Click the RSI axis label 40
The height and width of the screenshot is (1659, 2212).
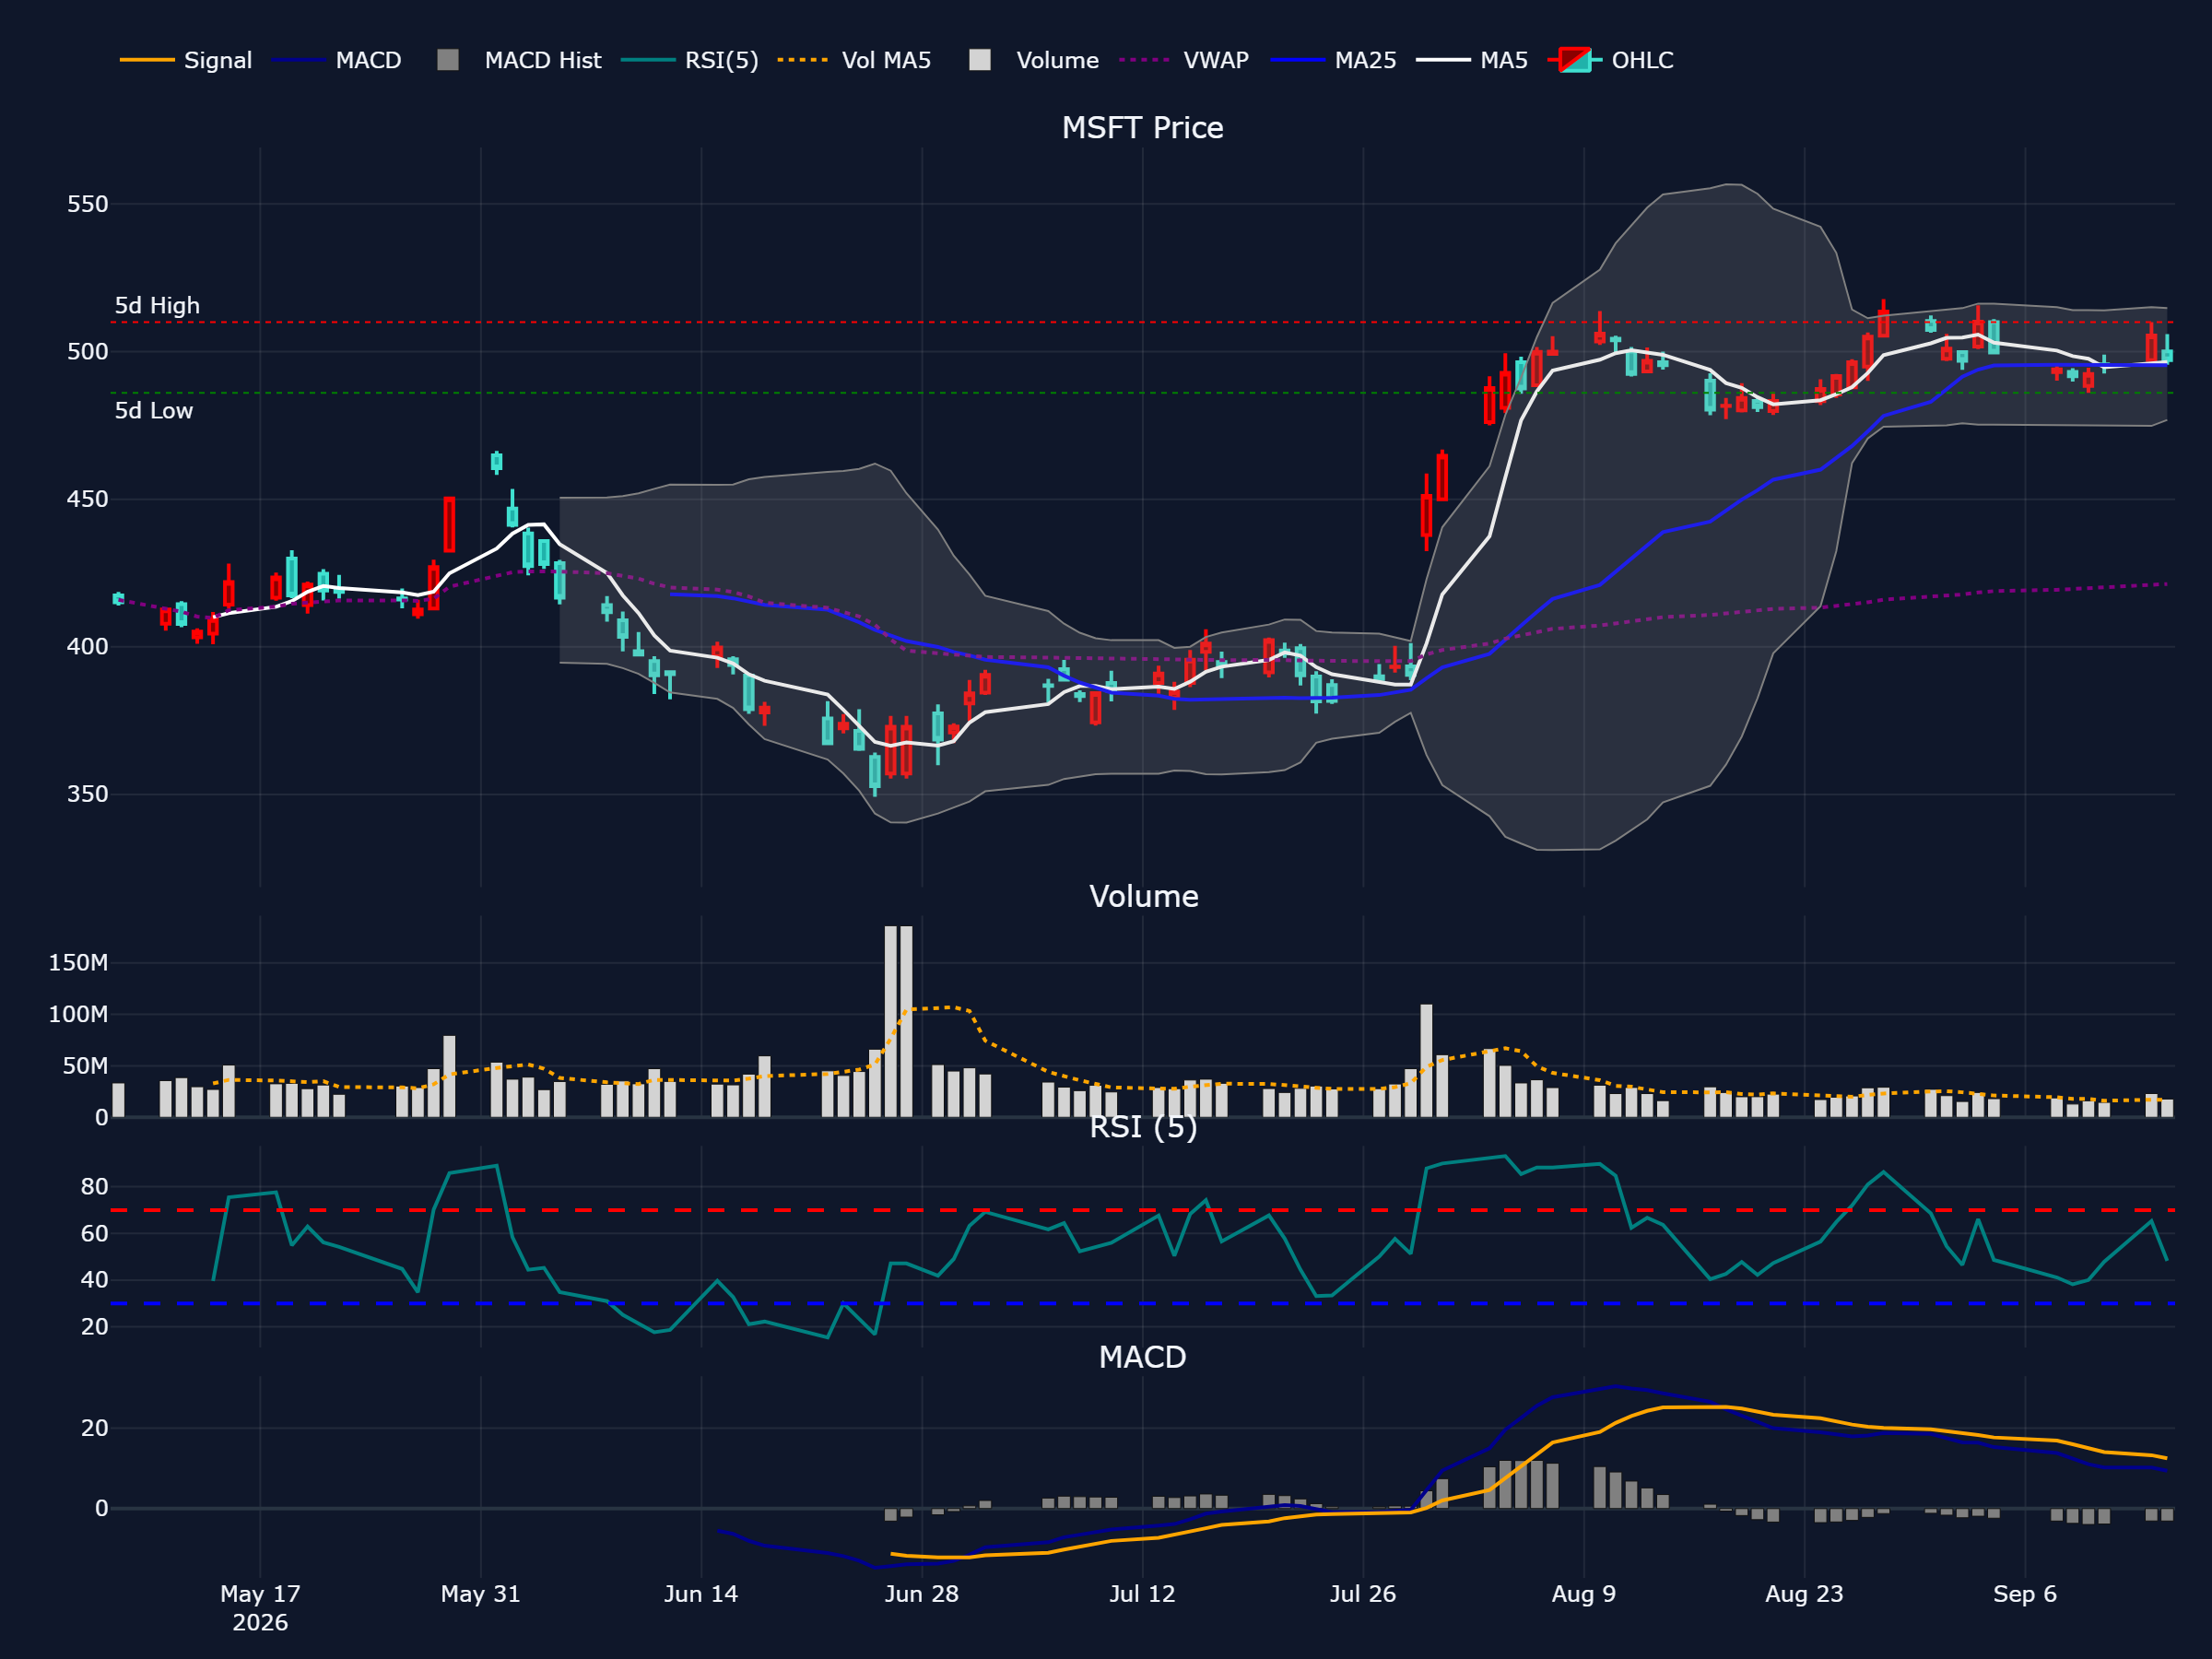point(95,1280)
